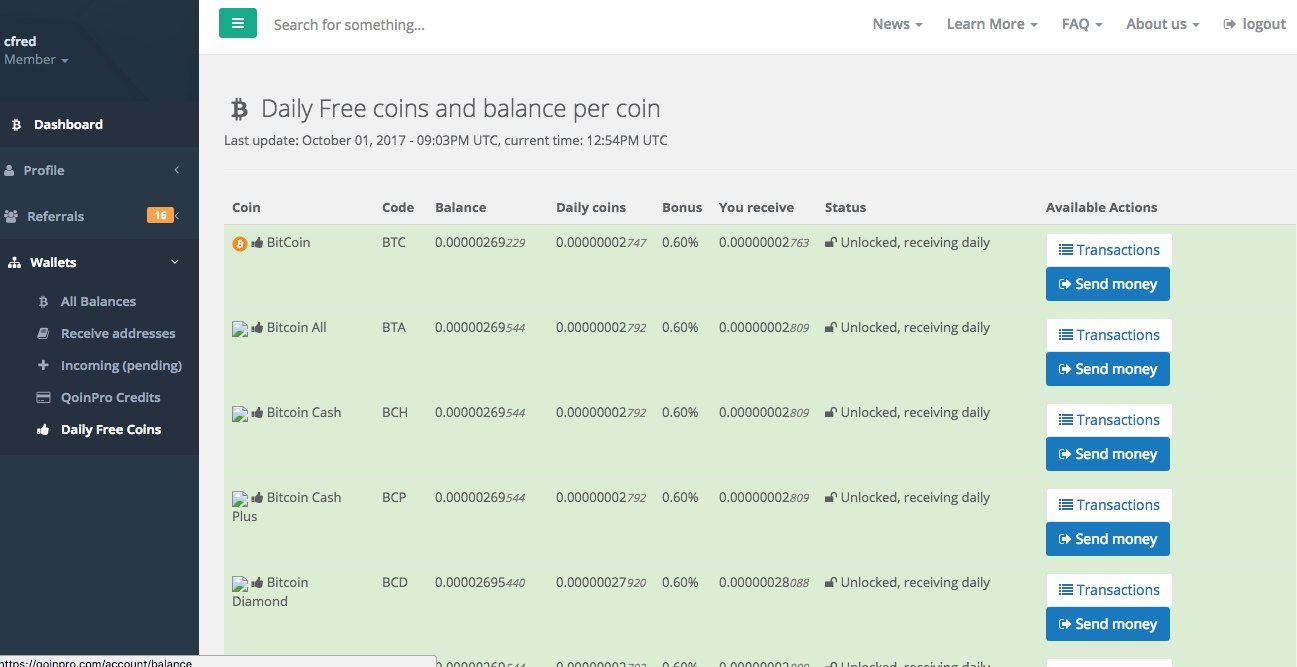The image size is (1297, 667).
Task: Click the Dashboard bitcoin sidebar icon
Action: click(x=16, y=125)
